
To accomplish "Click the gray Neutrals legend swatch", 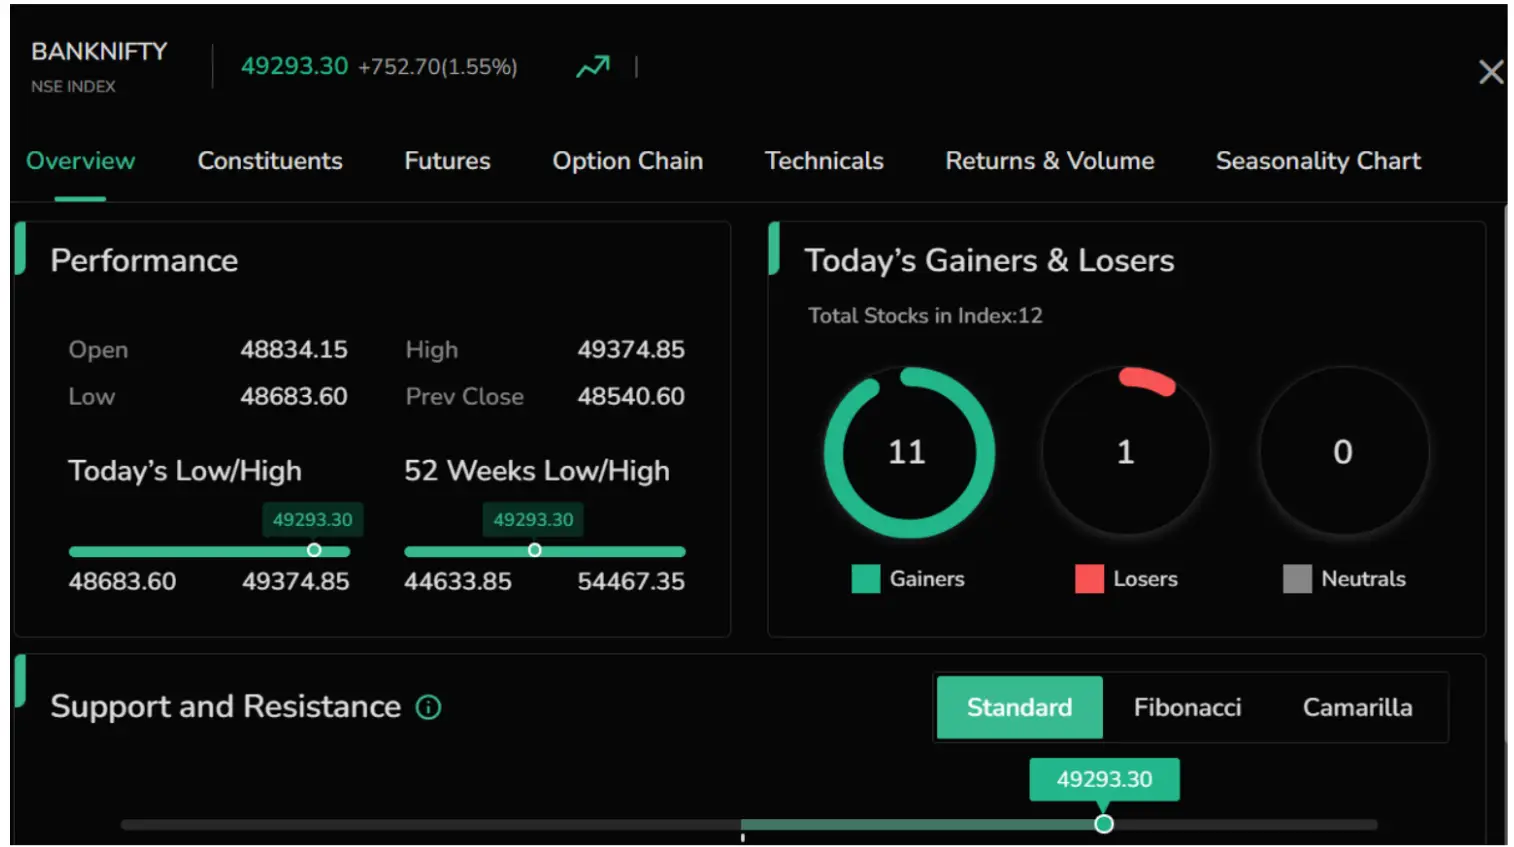I will tap(1297, 579).
